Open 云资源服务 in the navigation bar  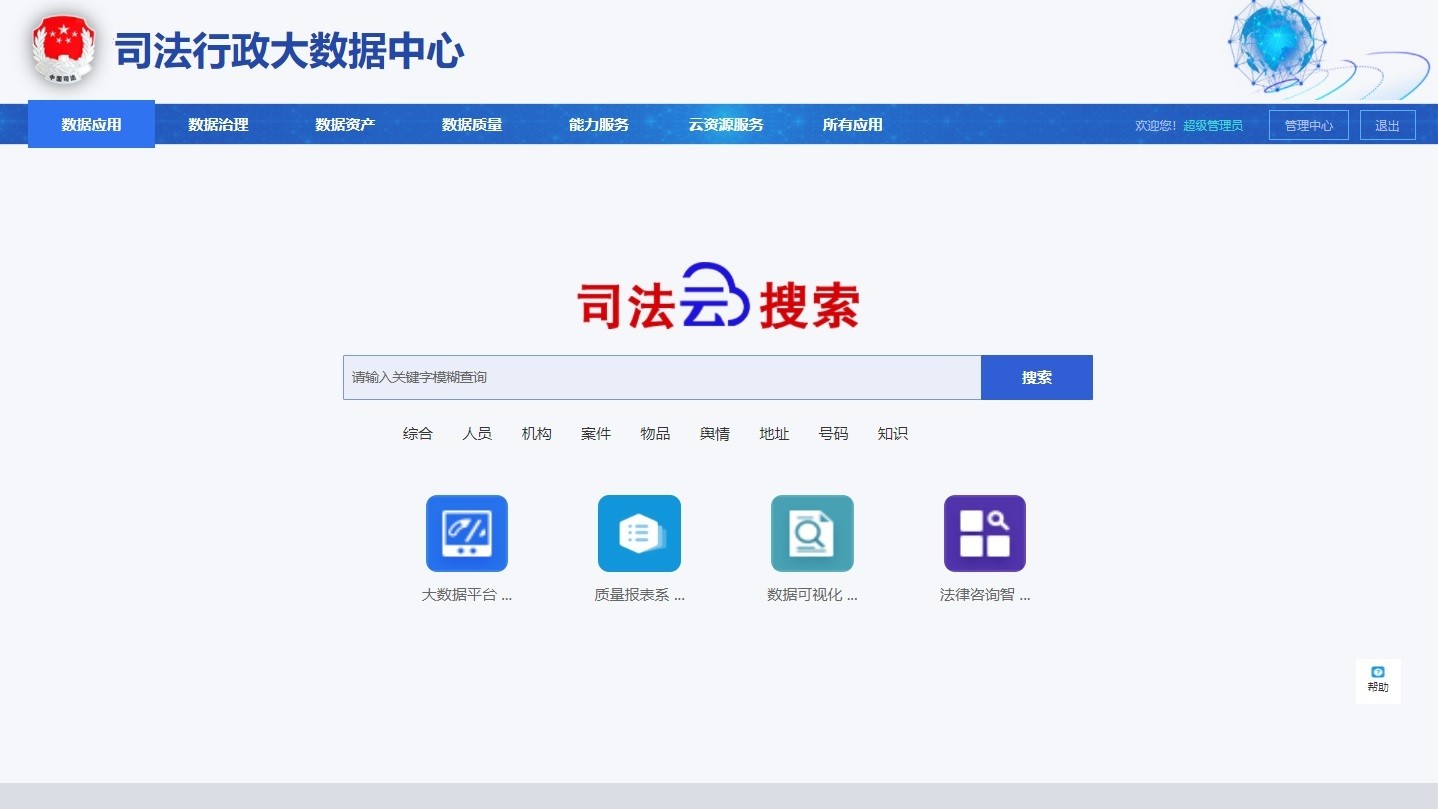click(x=726, y=125)
